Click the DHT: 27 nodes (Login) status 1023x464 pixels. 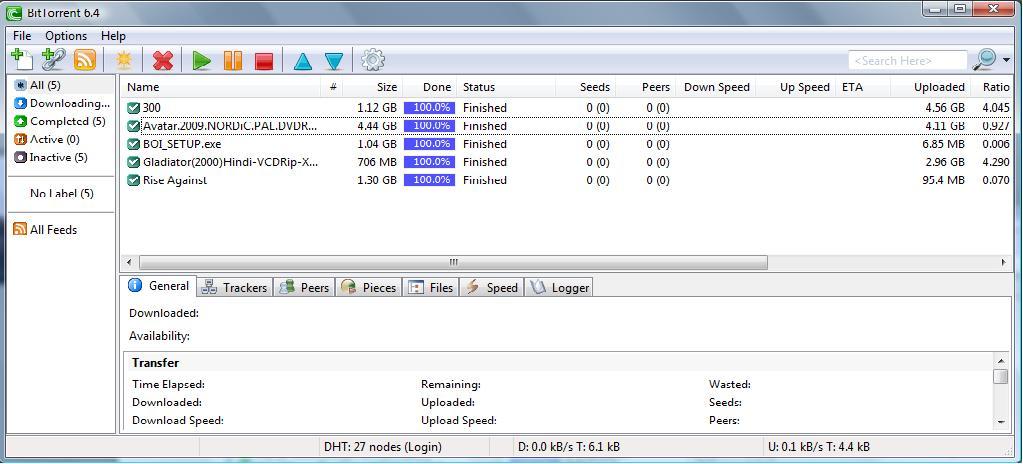pyautogui.click(x=383, y=447)
